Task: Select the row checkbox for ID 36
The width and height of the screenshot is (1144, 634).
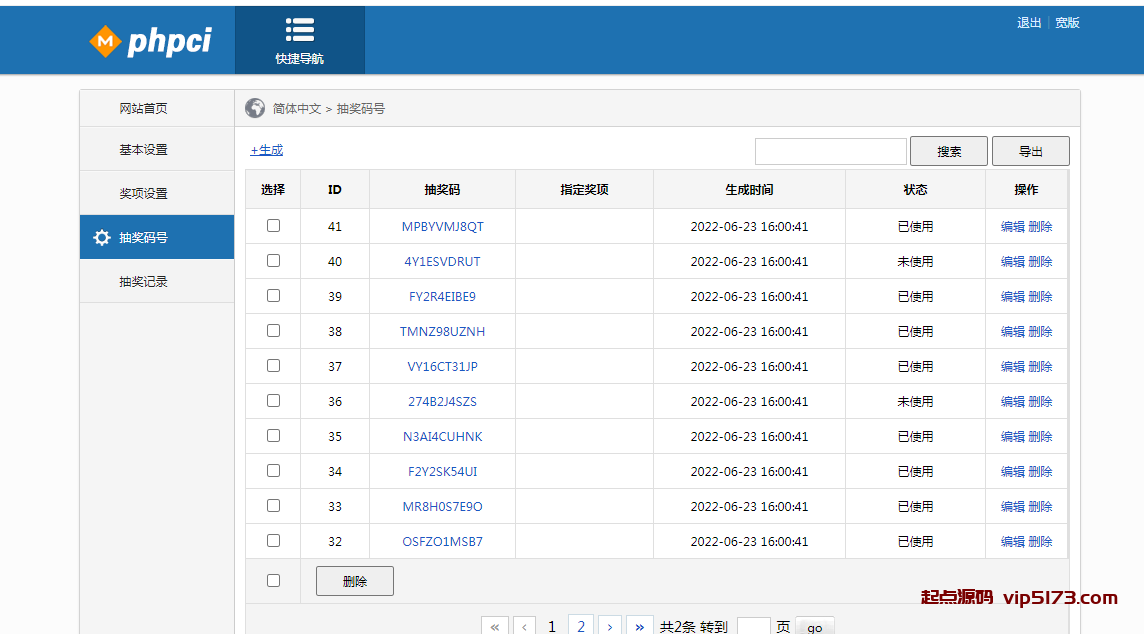Action: pyautogui.click(x=273, y=401)
